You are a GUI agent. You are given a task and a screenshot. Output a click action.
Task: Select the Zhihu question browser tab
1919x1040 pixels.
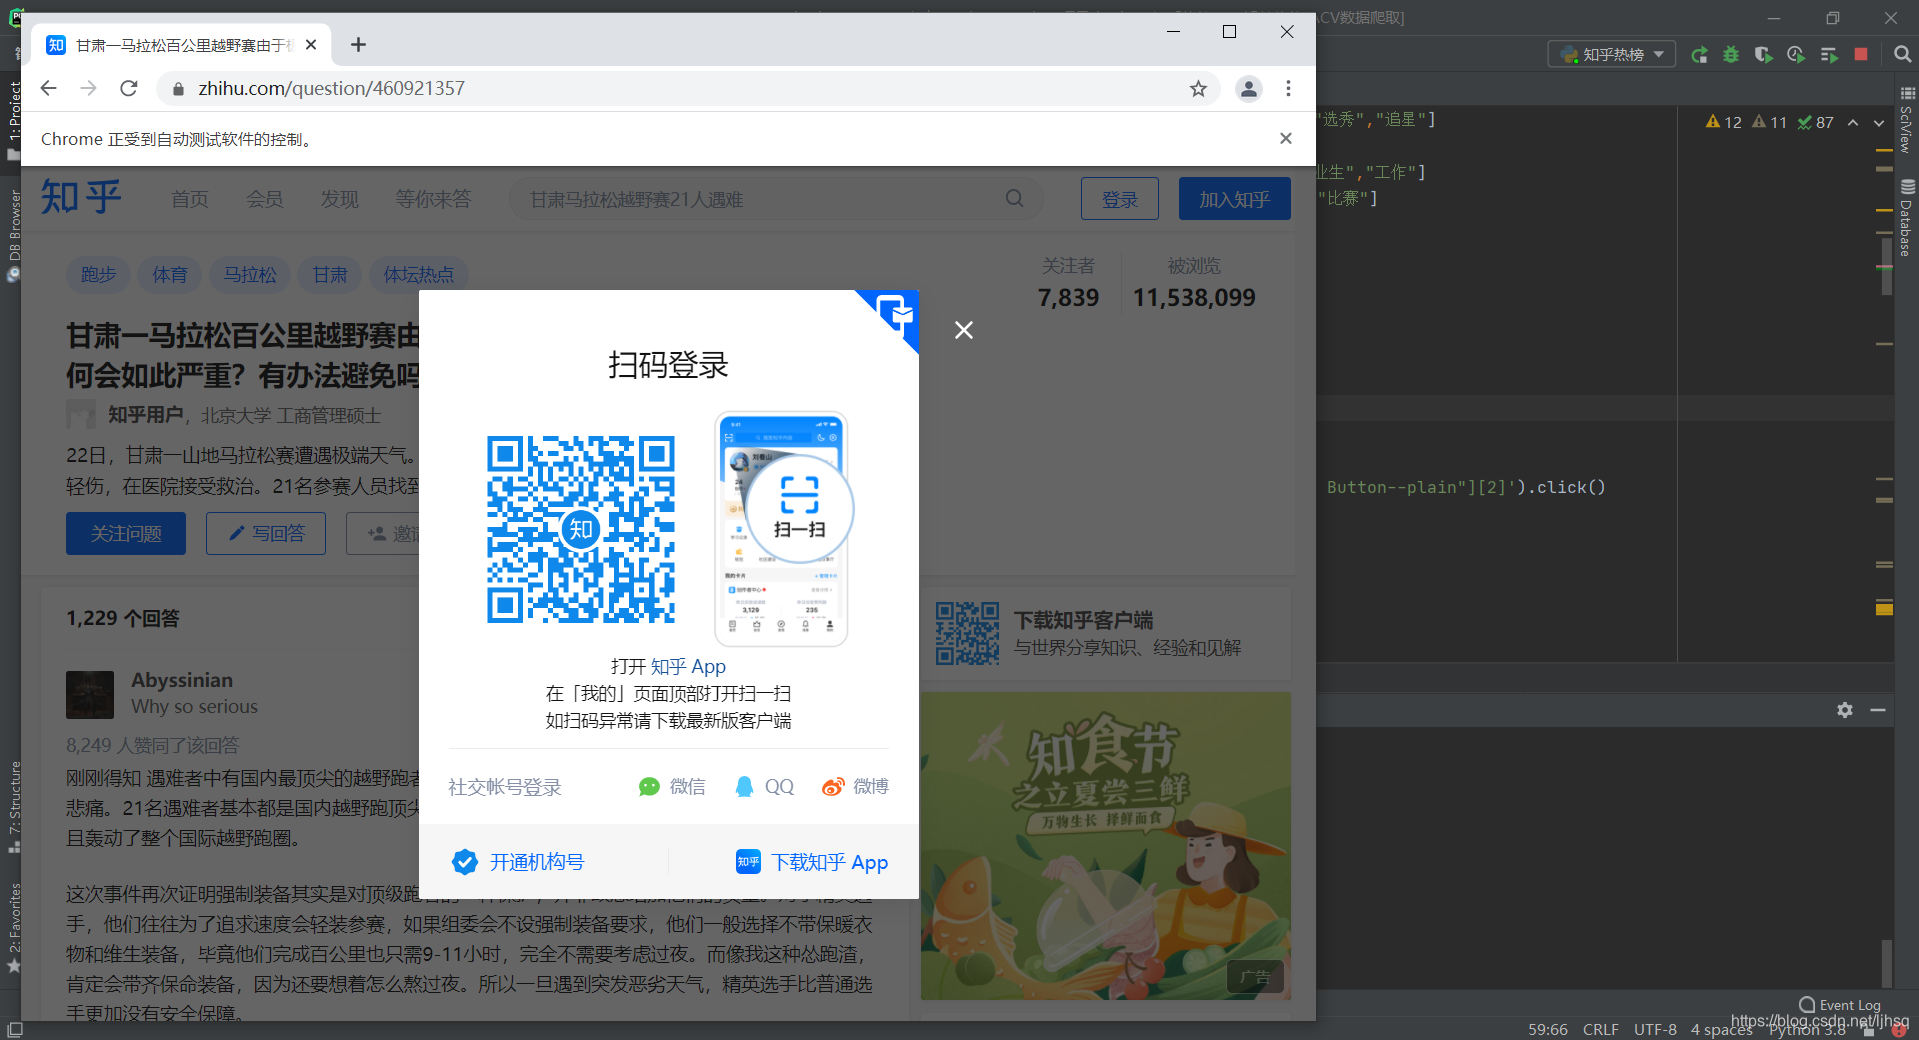182,45
